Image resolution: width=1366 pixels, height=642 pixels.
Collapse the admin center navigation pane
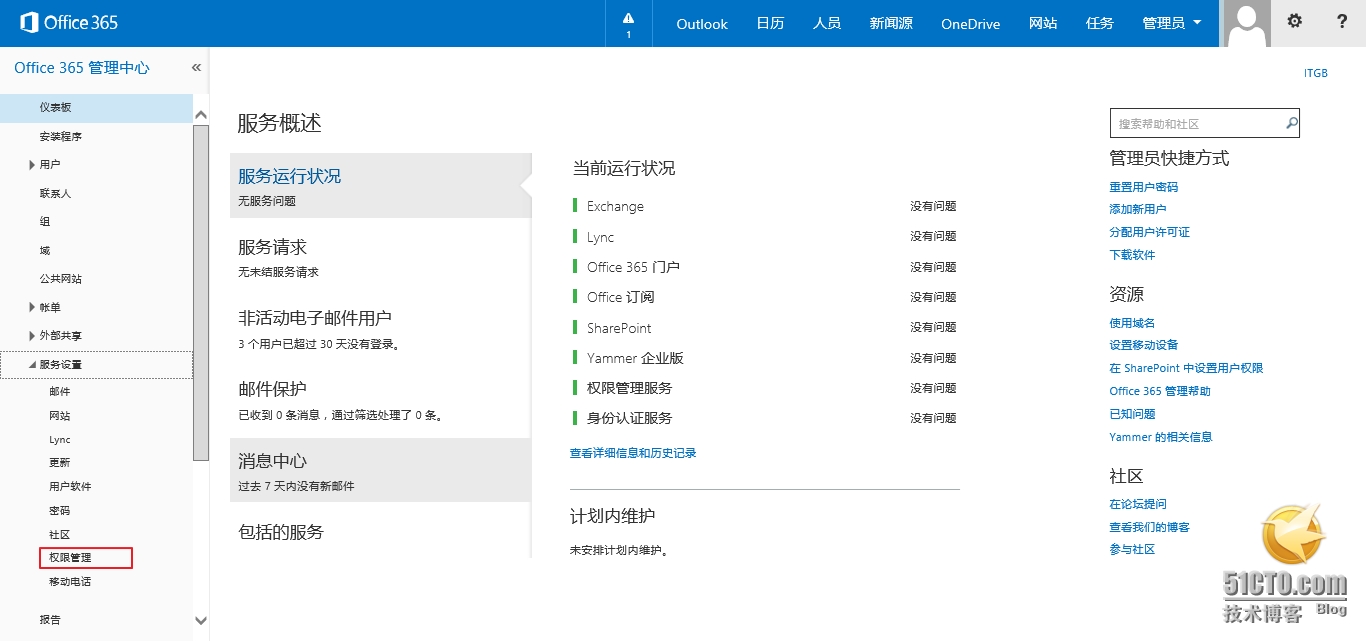(196, 67)
